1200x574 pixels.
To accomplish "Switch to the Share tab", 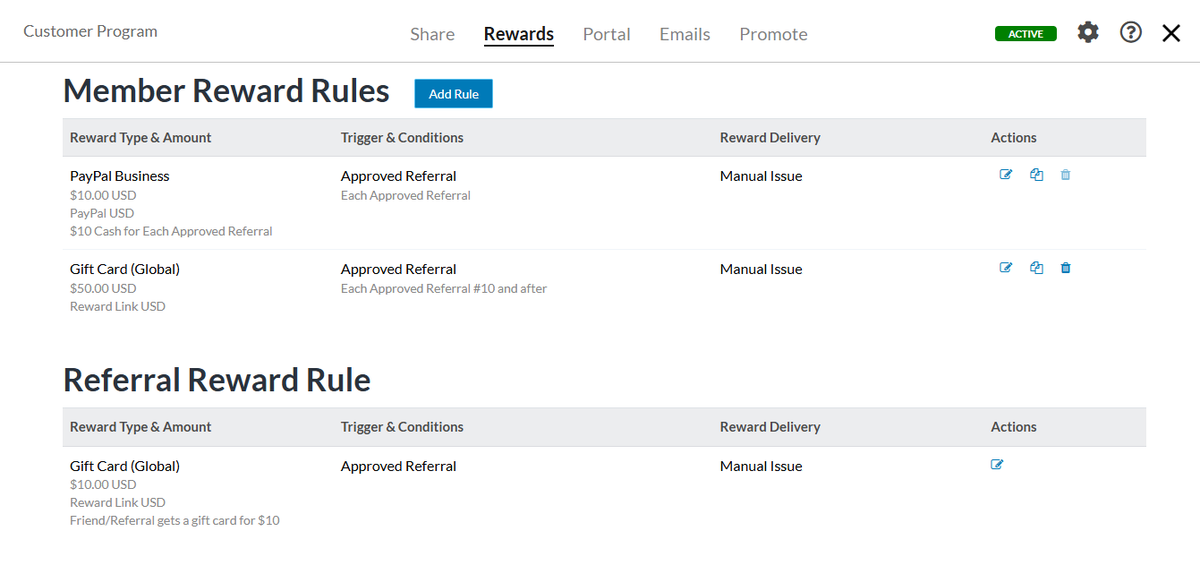I will tap(432, 34).
